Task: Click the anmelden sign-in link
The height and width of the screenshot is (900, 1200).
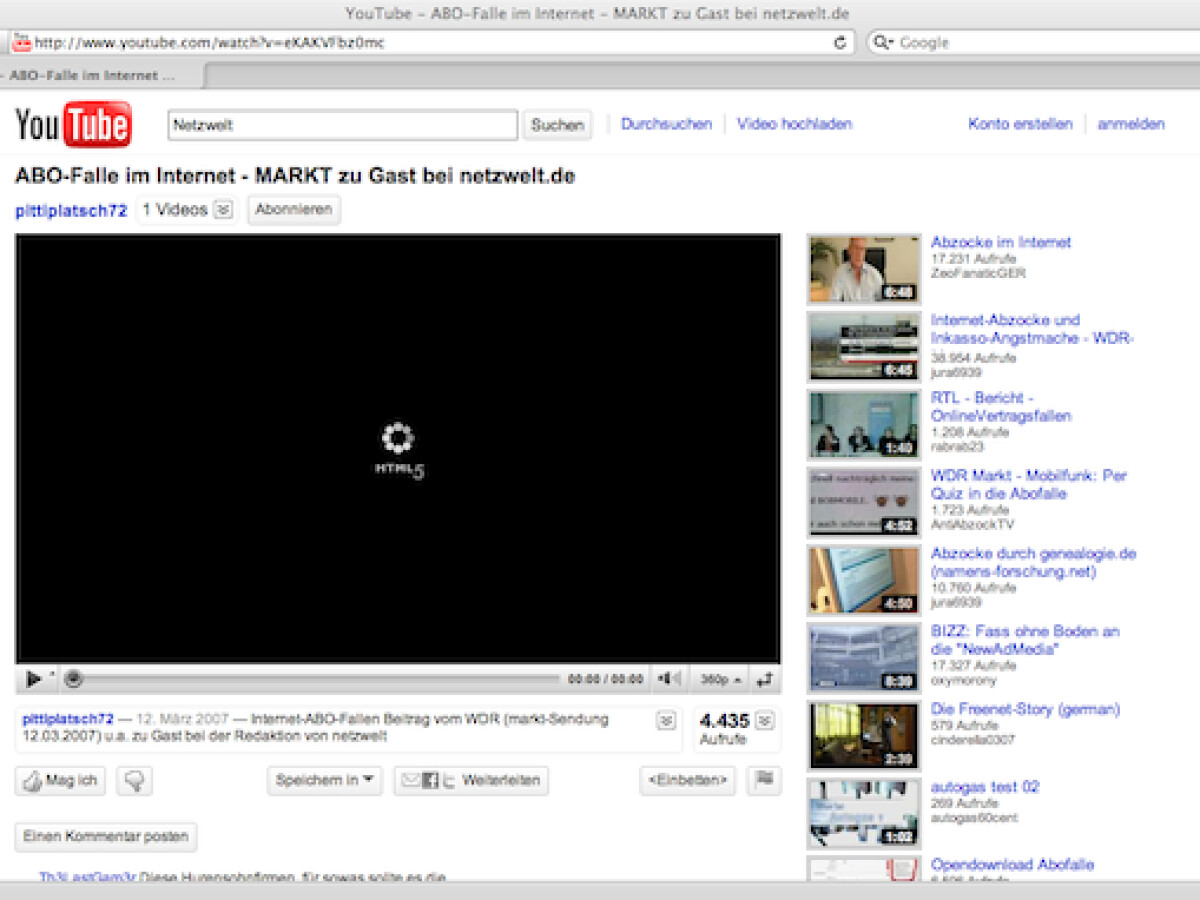Action: point(1131,124)
